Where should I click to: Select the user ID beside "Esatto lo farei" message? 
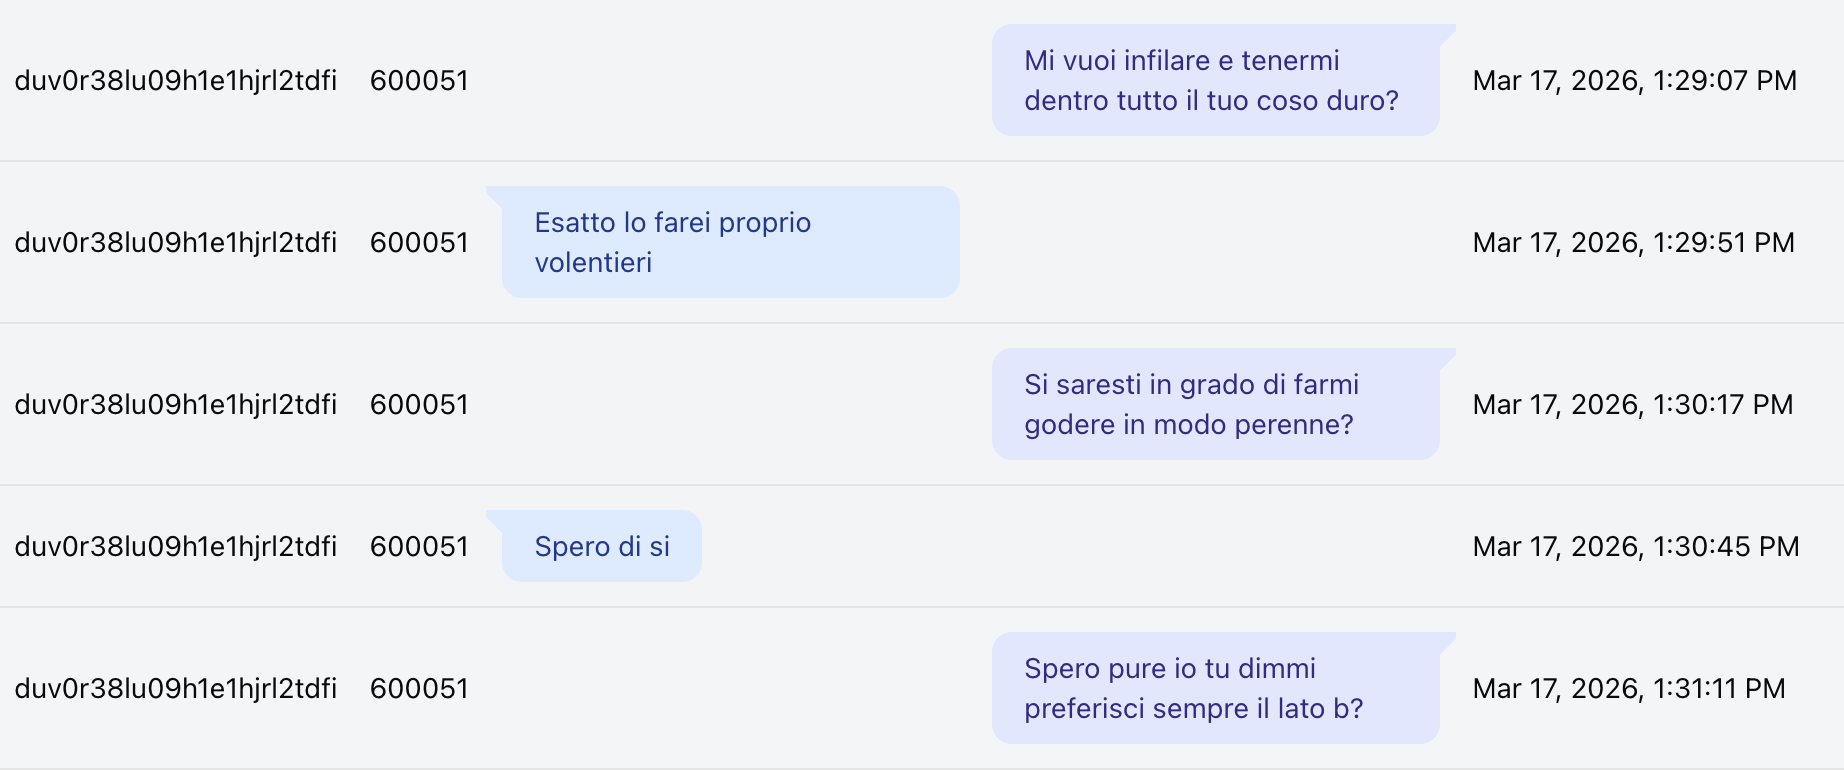pyautogui.click(x=175, y=242)
